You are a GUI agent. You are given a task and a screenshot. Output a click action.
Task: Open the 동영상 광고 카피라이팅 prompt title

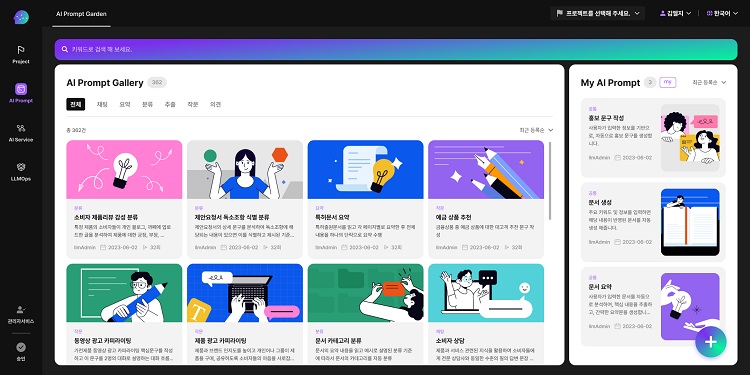tap(103, 341)
